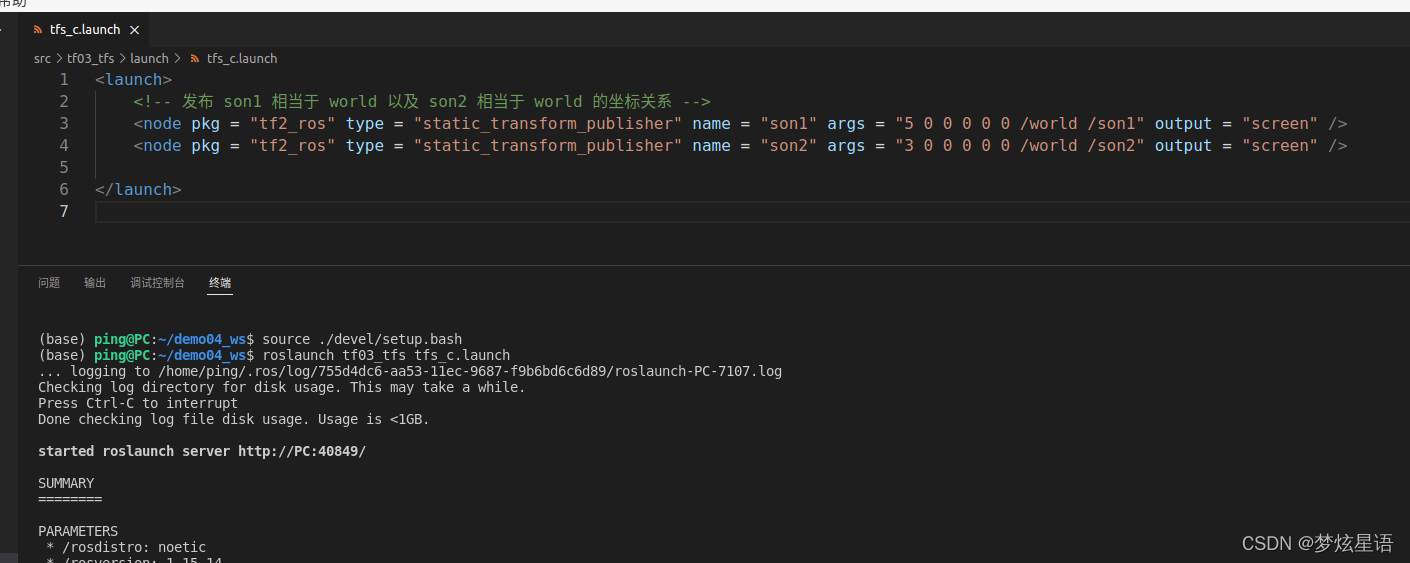This screenshot has height=563, width=1410.
Task: Click the src breadcrumb segment
Action: click(42, 59)
